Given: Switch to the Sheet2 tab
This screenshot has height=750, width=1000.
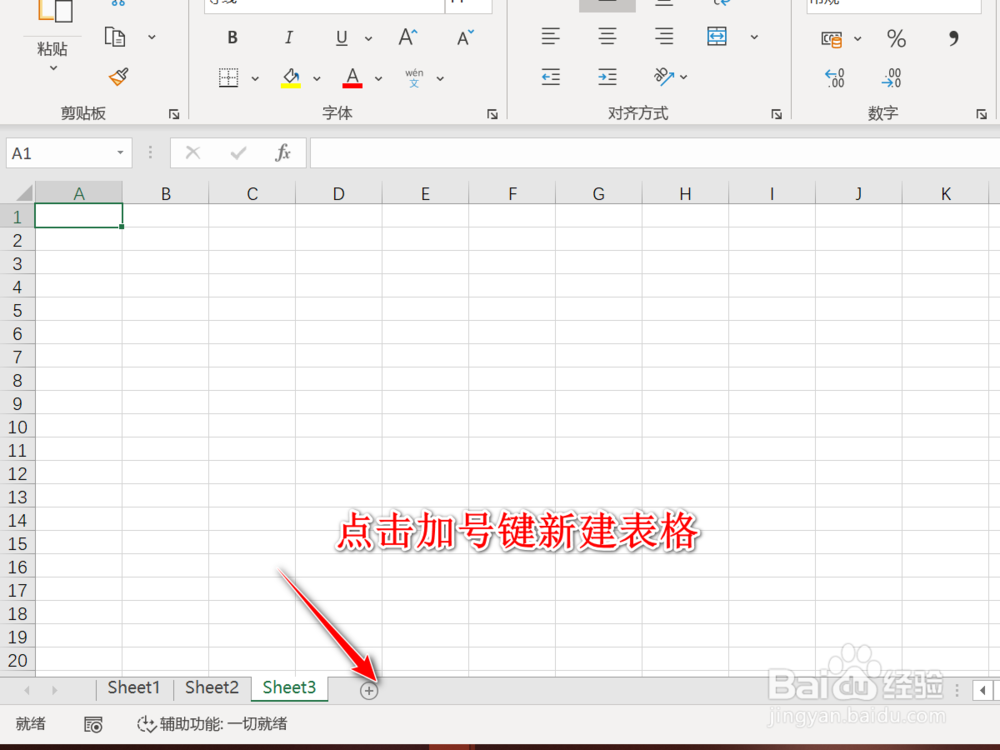Looking at the screenshot, I should coord(211,688).
